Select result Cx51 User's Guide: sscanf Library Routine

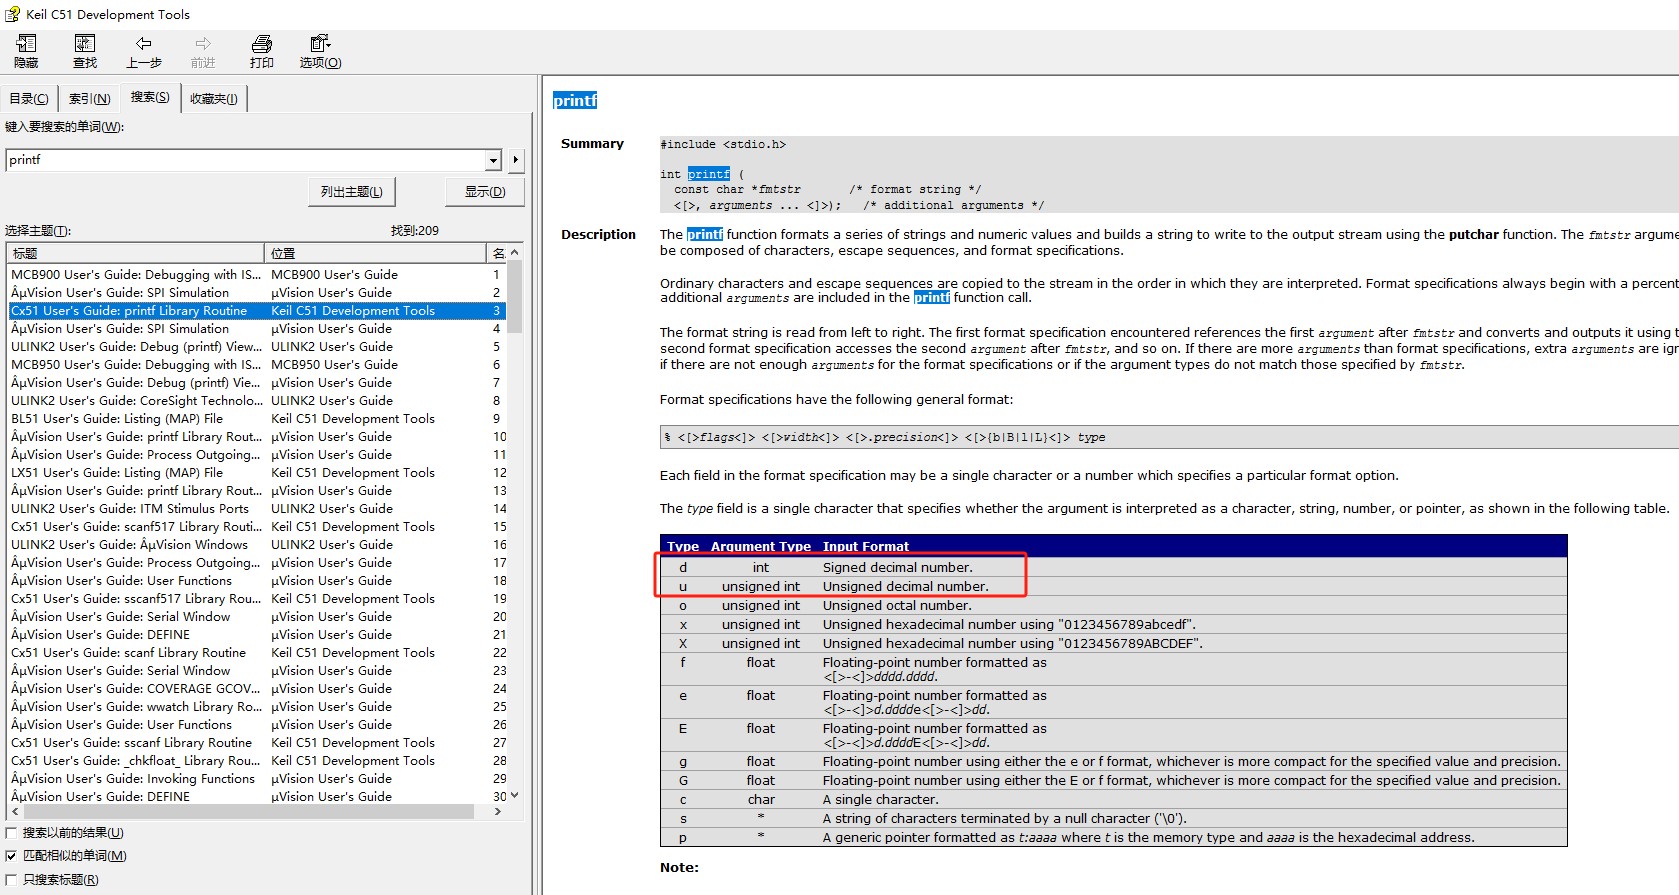coord(257,743)
